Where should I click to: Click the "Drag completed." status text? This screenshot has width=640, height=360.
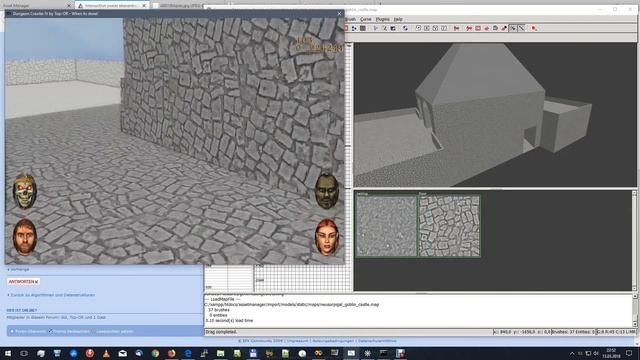221,332
